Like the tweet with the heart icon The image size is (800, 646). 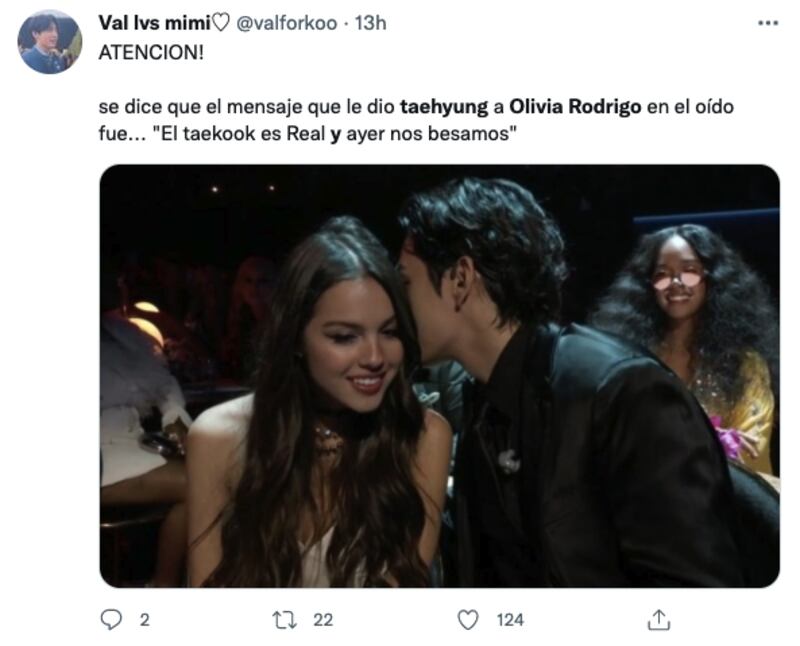pos(467,620)
